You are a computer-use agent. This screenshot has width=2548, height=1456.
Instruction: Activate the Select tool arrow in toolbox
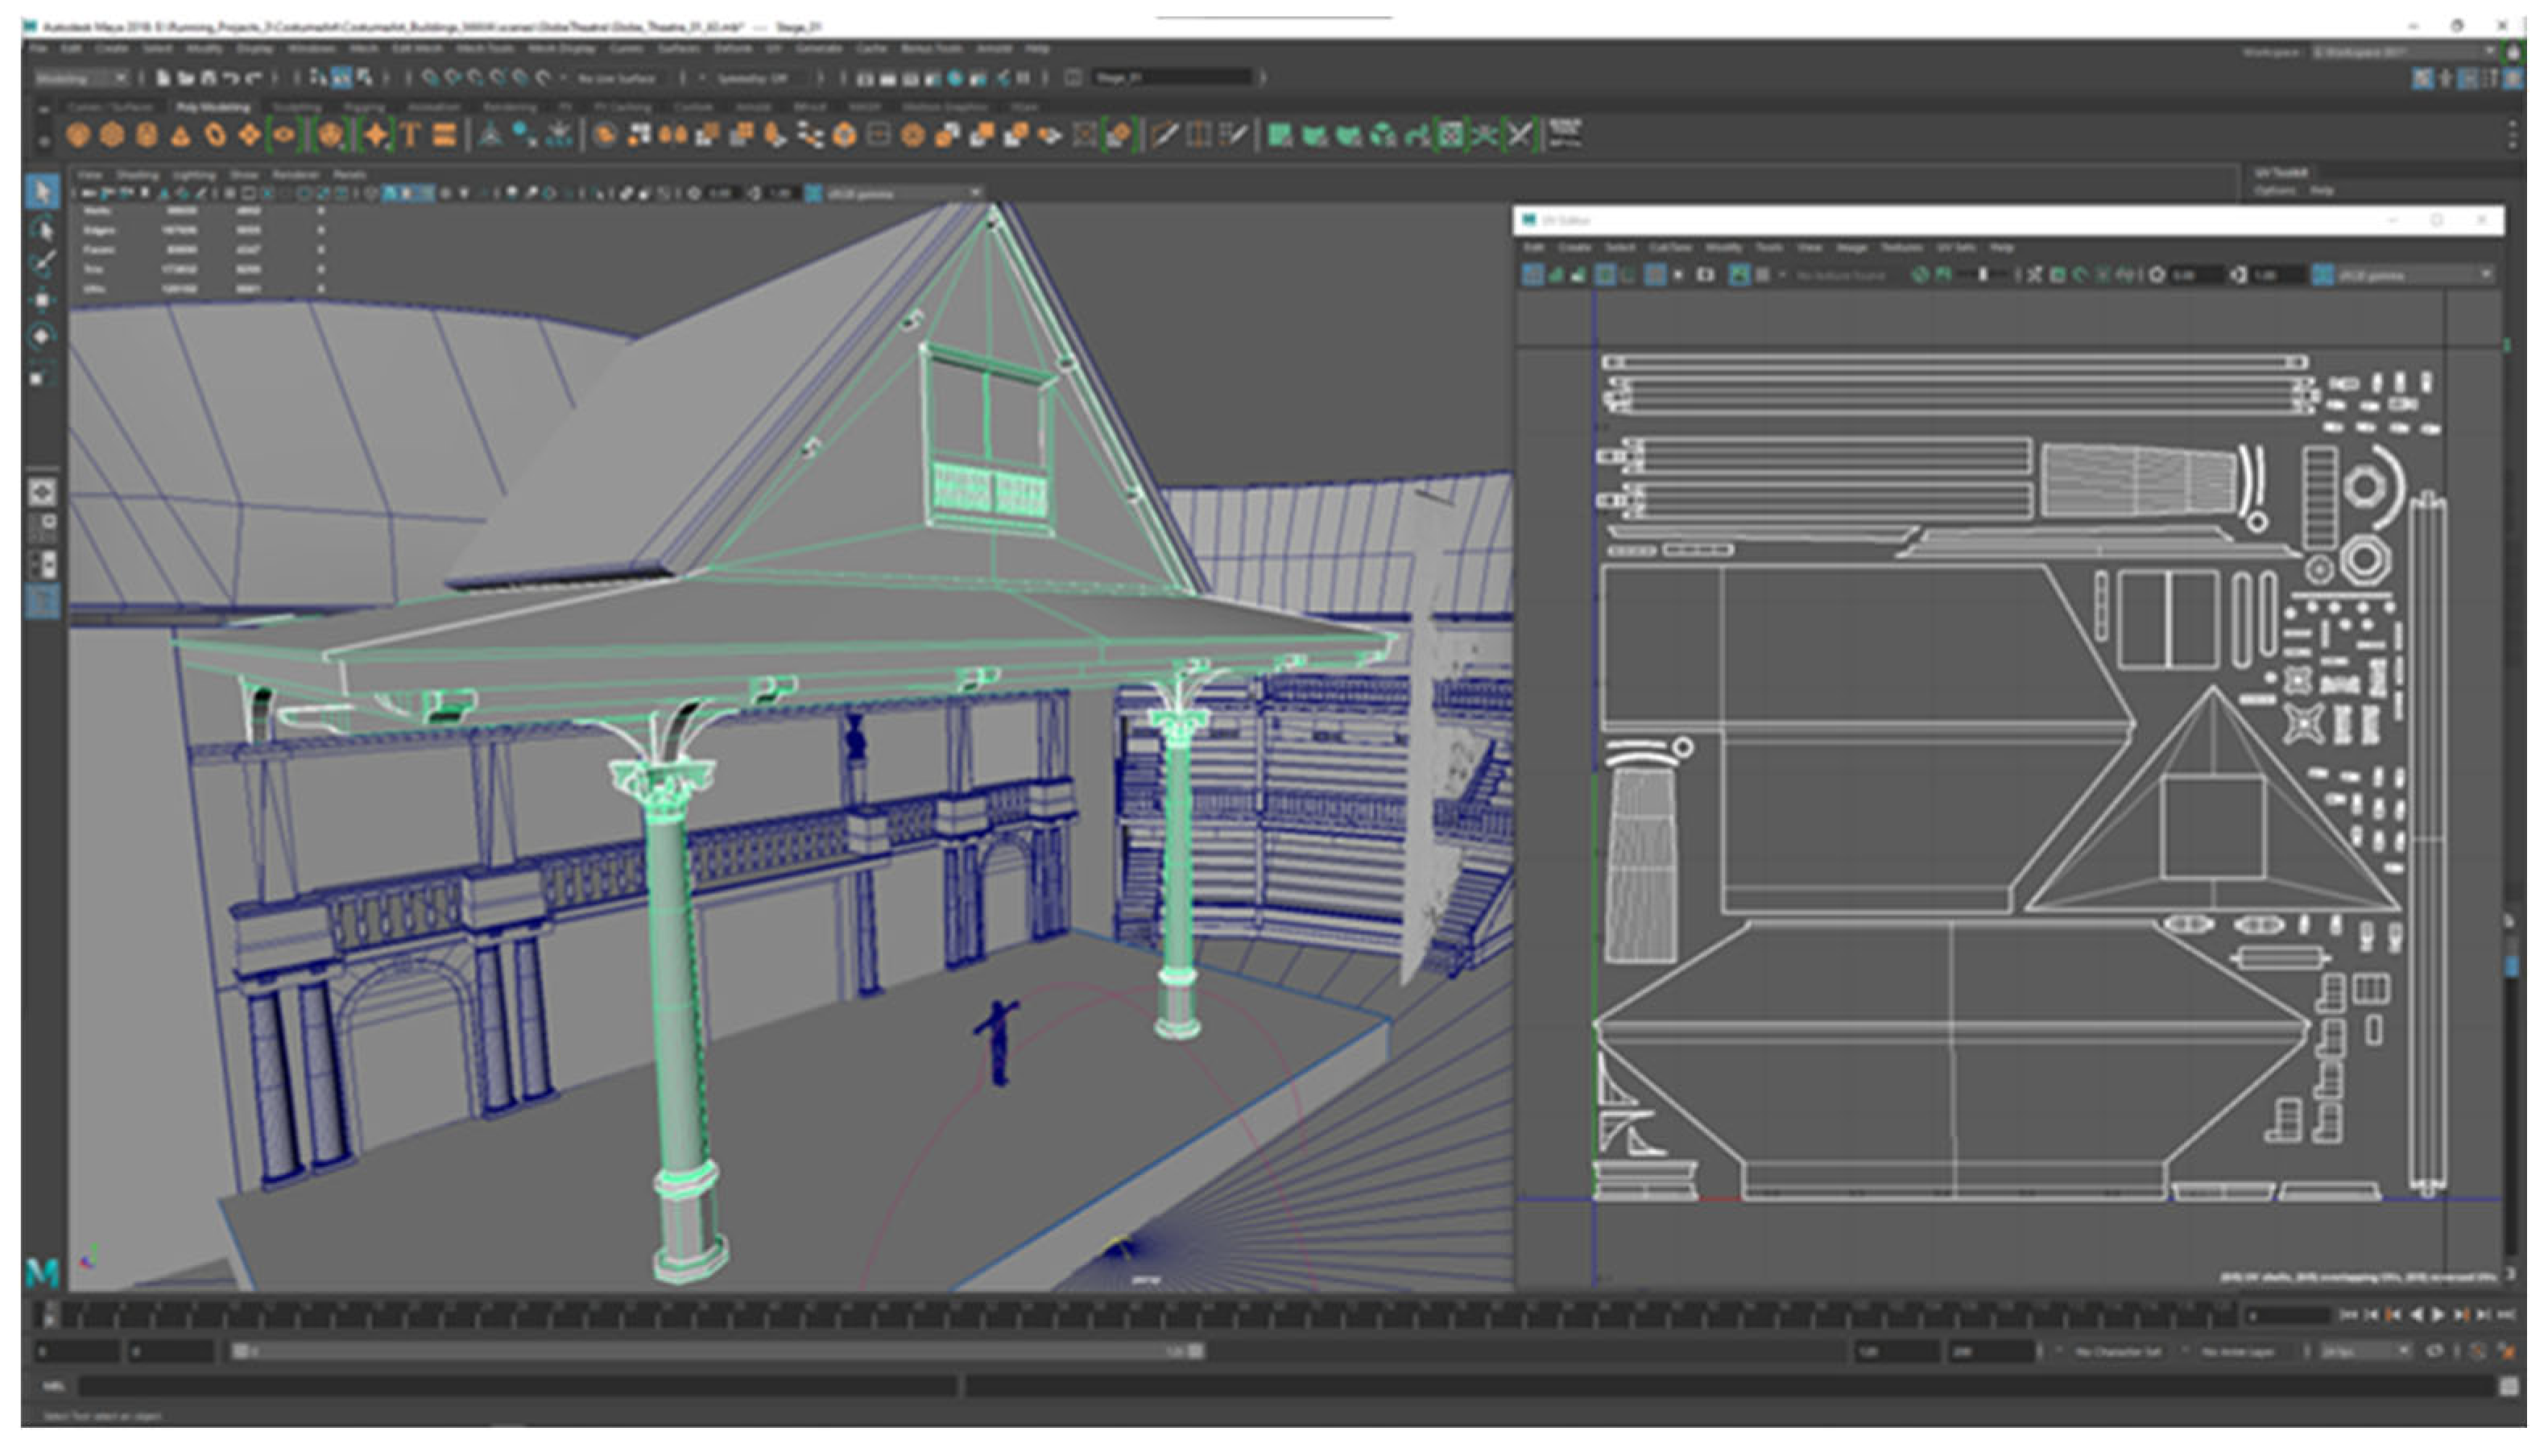pos(42,191)
